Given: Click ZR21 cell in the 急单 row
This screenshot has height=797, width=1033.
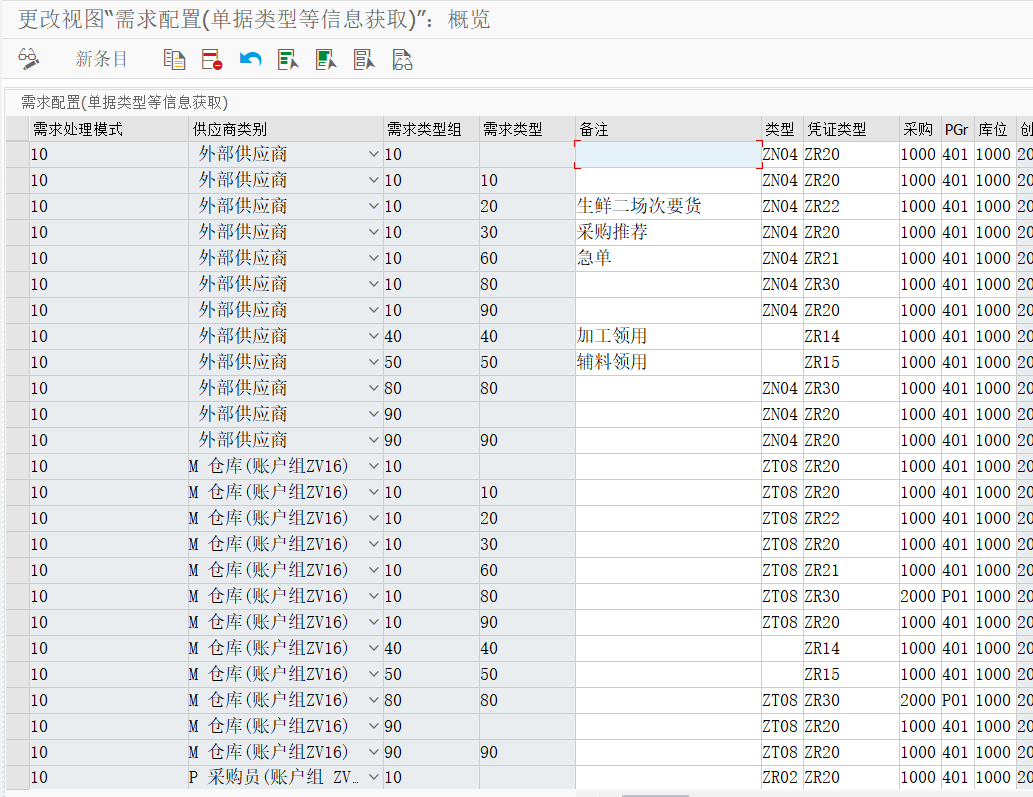Looking at the screenshot, I should (851, 258).
